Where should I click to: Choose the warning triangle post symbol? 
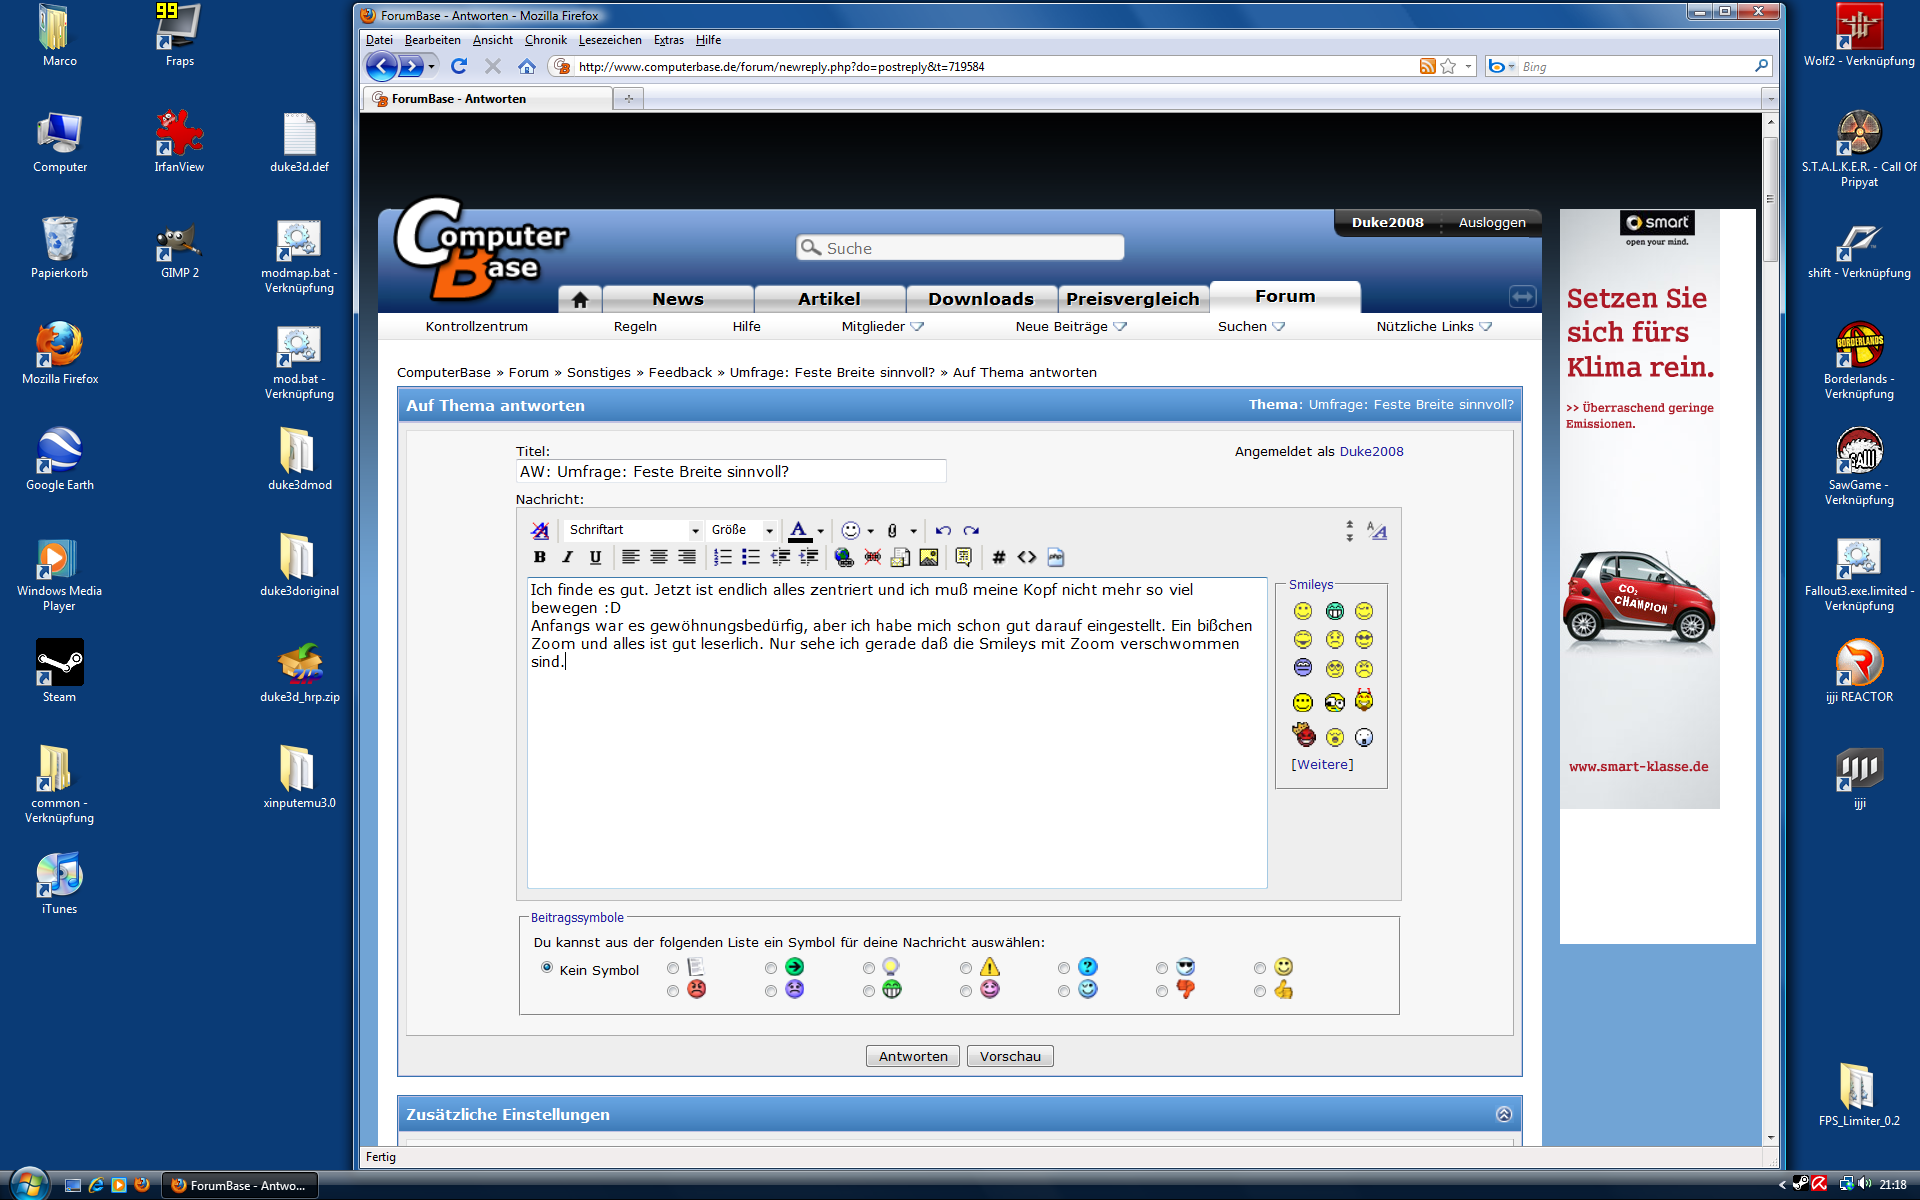coord(966,968)
